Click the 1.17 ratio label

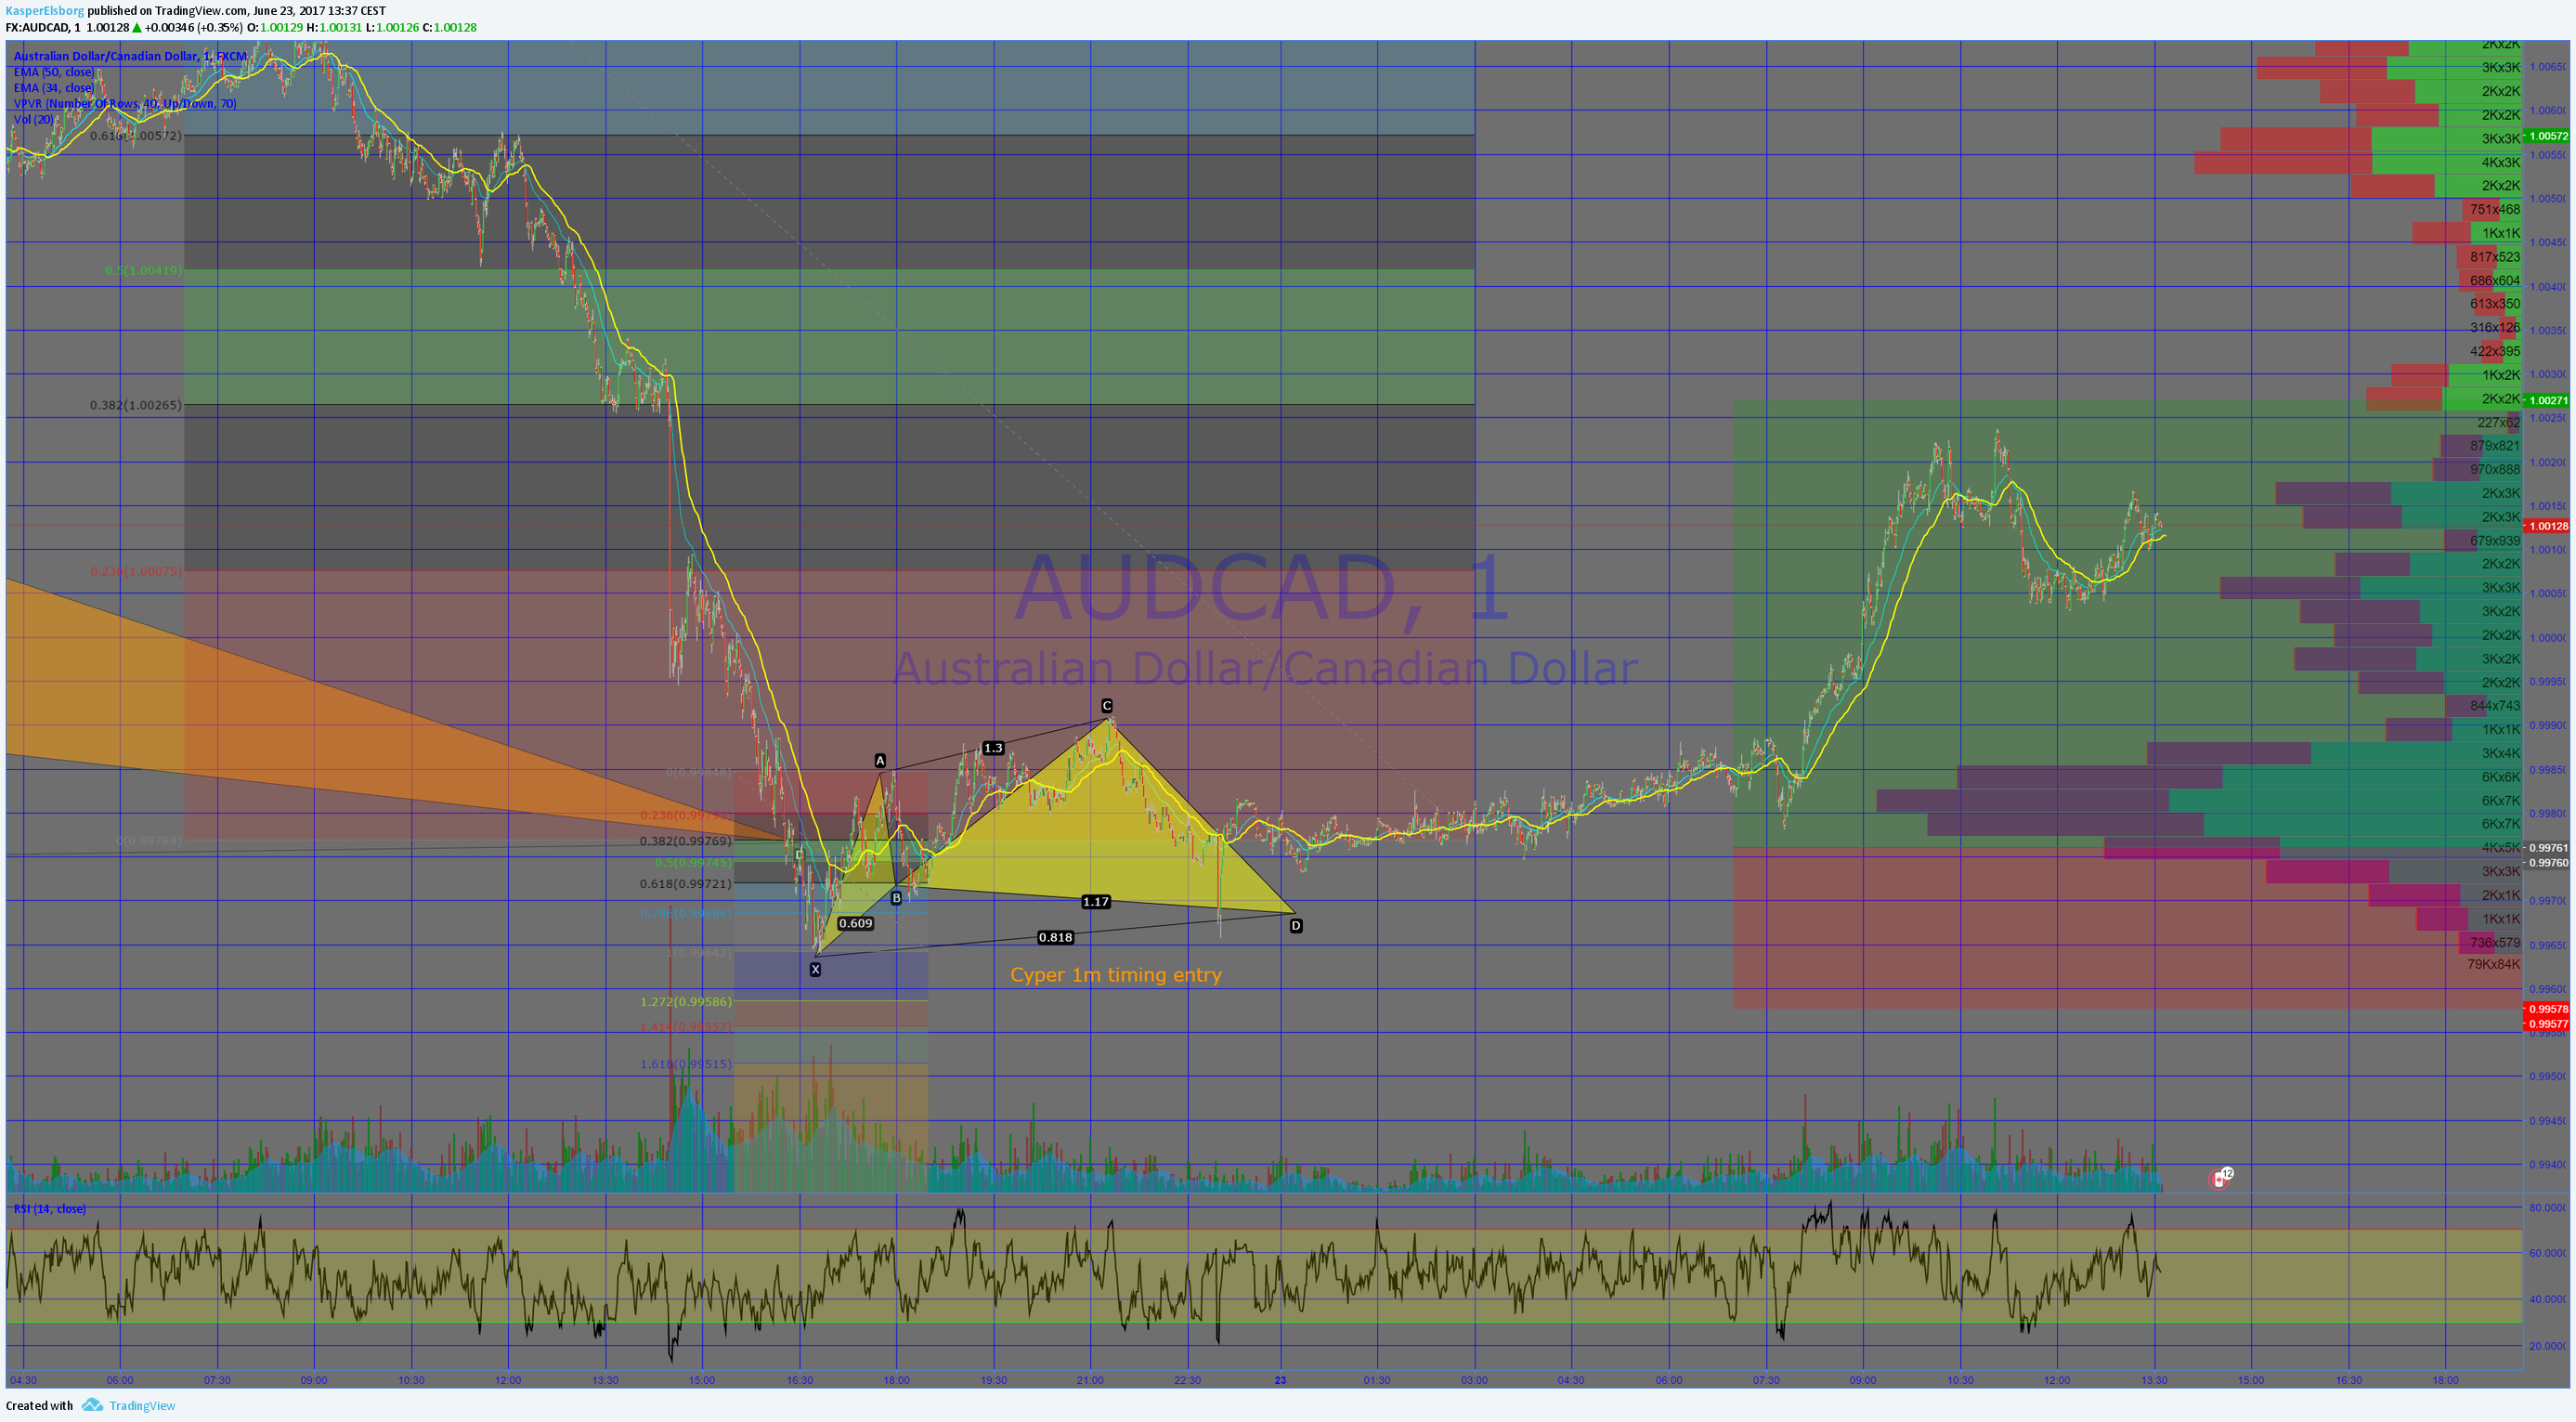point(1096,902)
